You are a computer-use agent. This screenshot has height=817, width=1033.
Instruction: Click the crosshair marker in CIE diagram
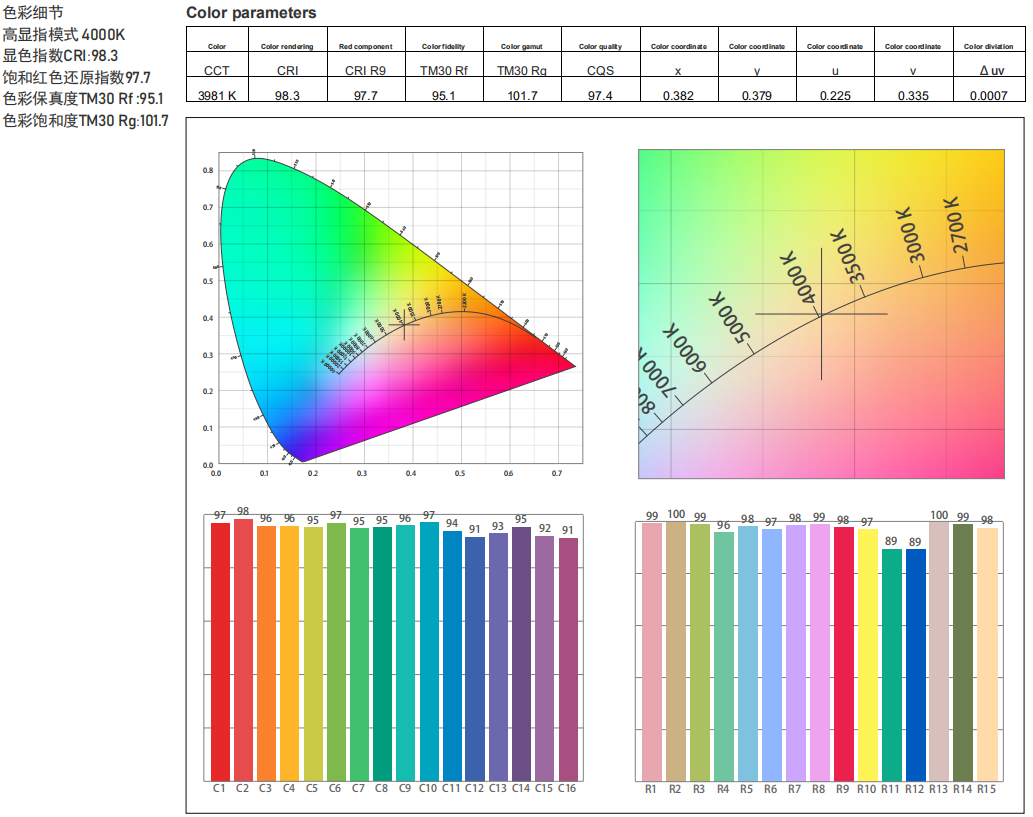pos(404,325)
